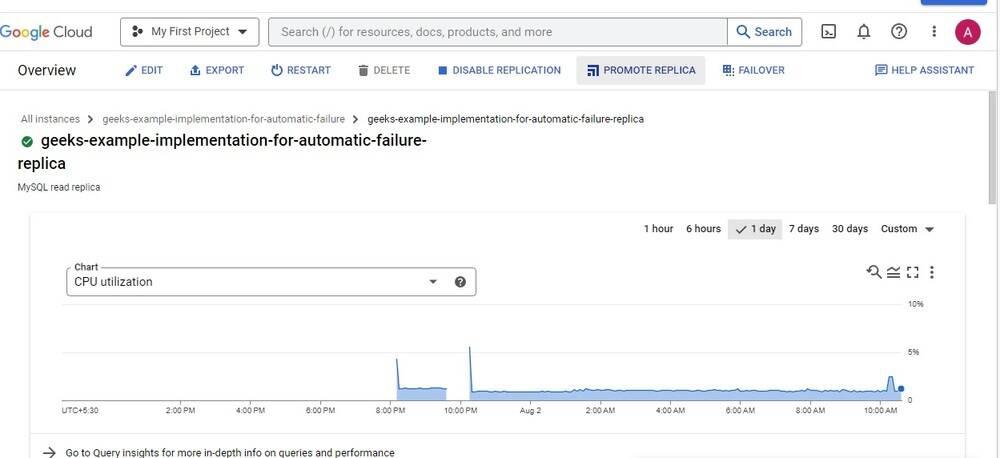
Task: Reset chart zoom
Action: 874,272
